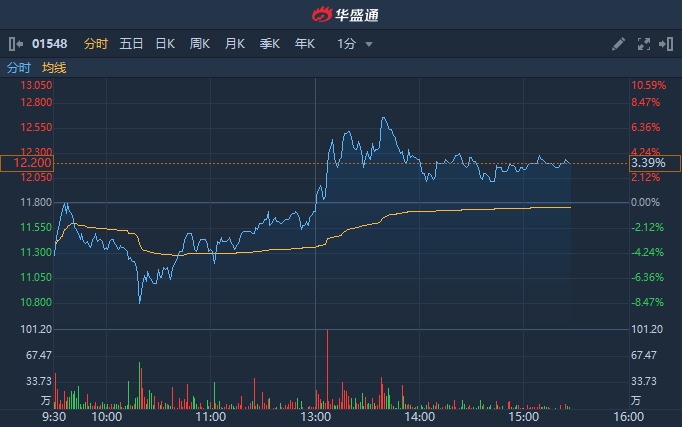The image size is (682, 427).
Task: Toggle the 分时 price line legend
Action: click(x=19, y=68)
